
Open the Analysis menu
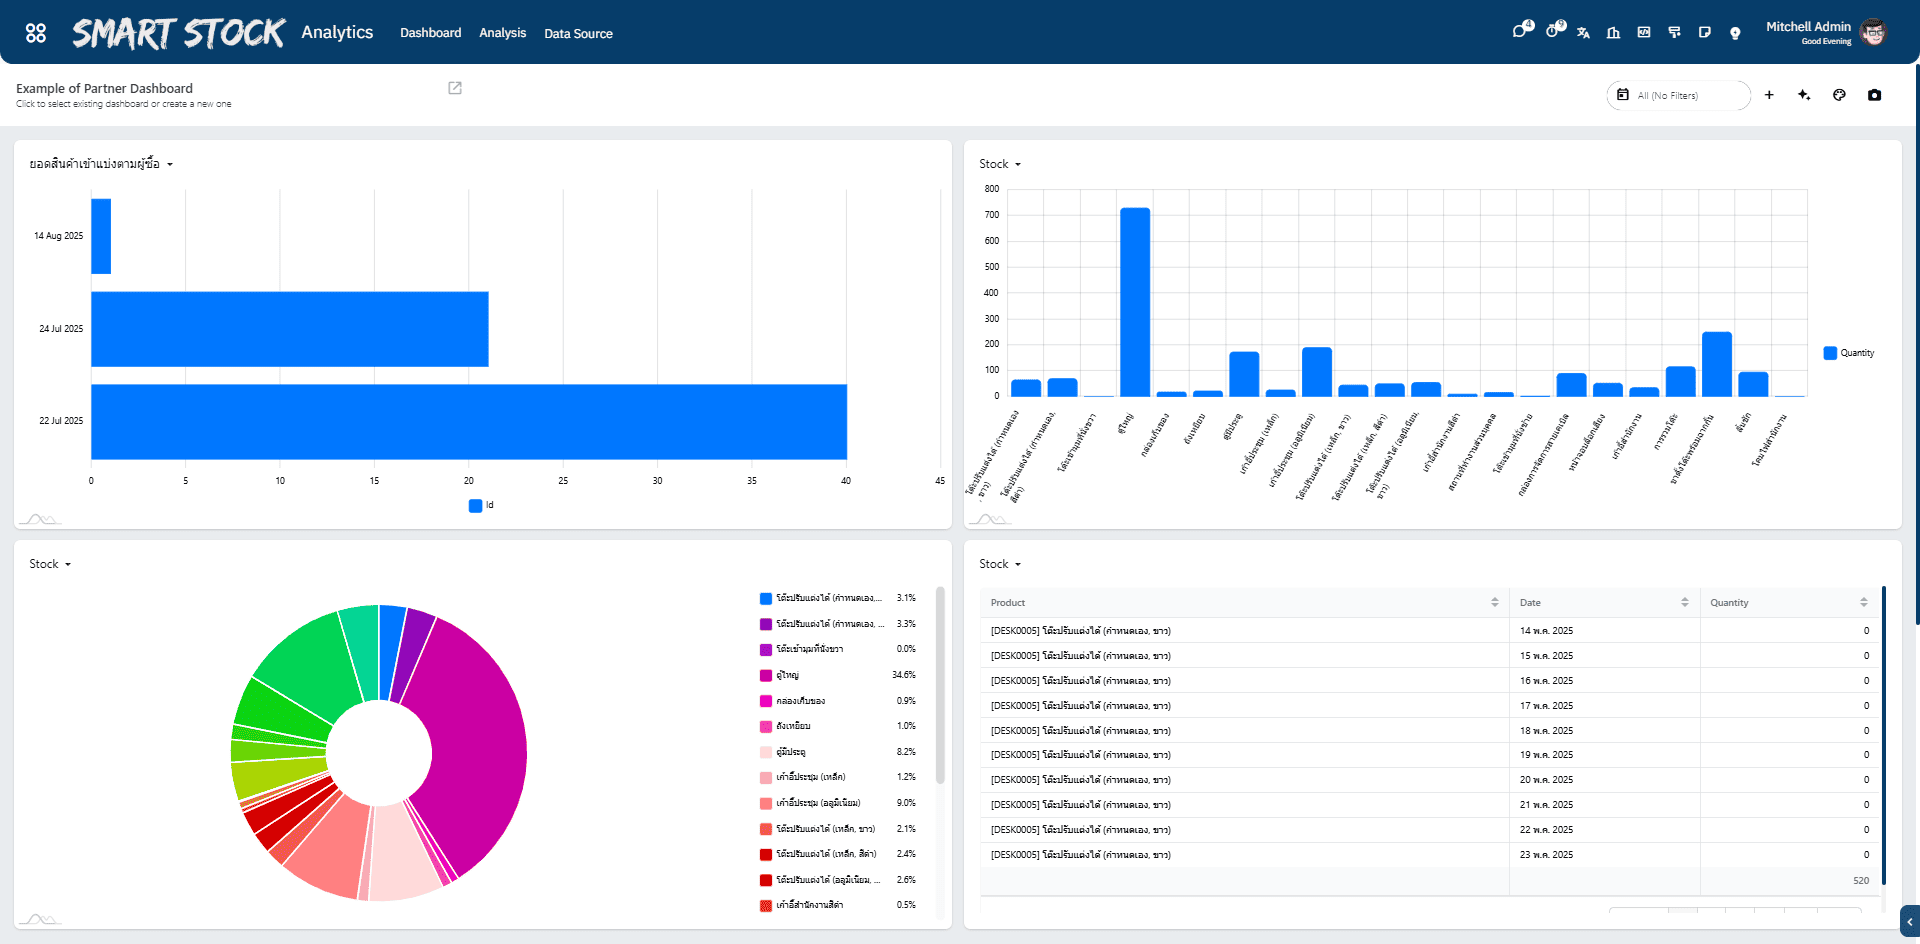[502, 33]
